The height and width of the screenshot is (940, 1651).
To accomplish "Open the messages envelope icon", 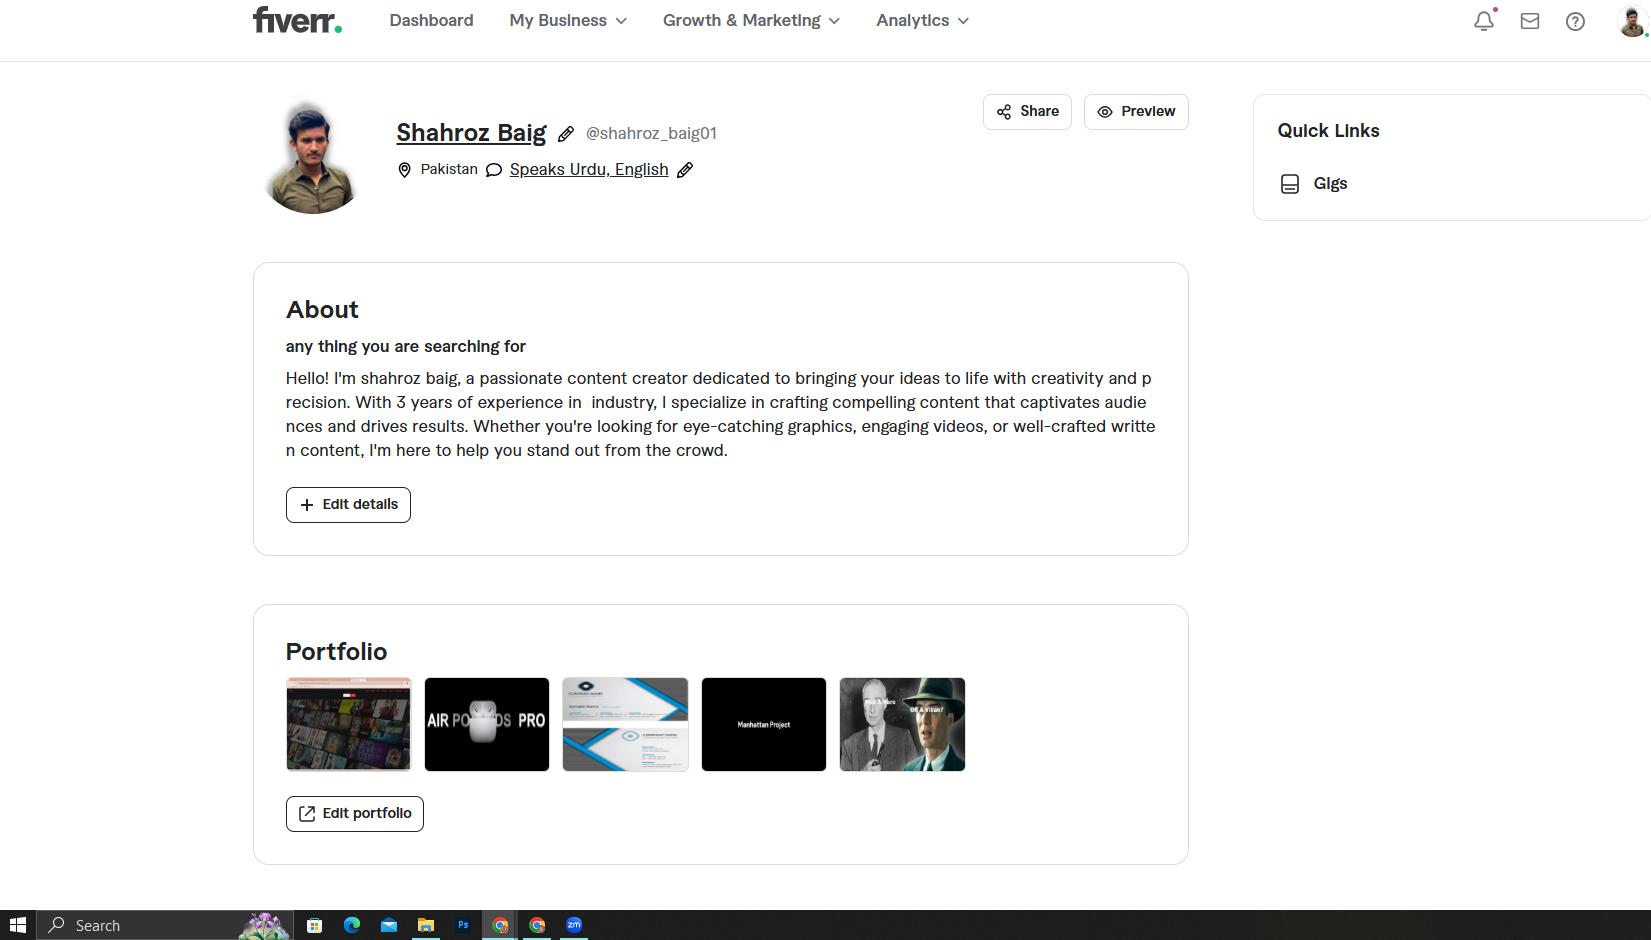I will pos(1529,21).
